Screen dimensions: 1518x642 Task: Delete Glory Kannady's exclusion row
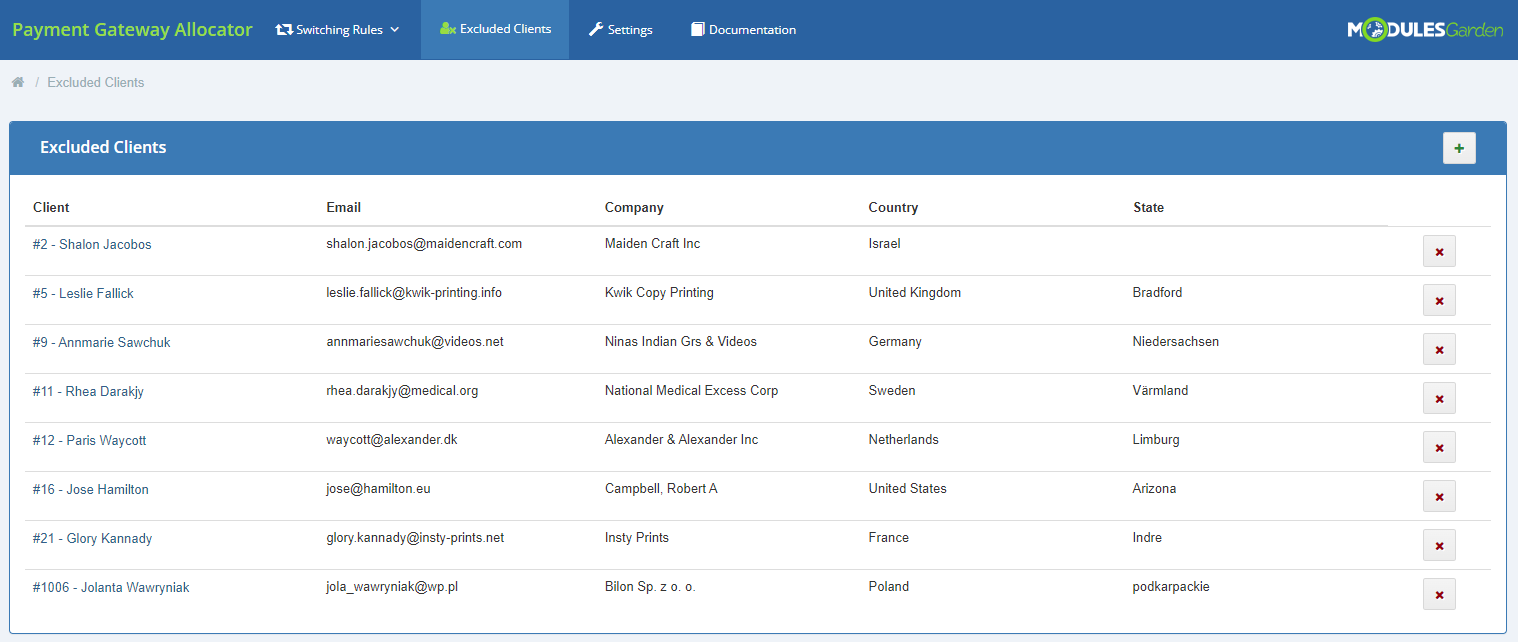(1439, 545)
